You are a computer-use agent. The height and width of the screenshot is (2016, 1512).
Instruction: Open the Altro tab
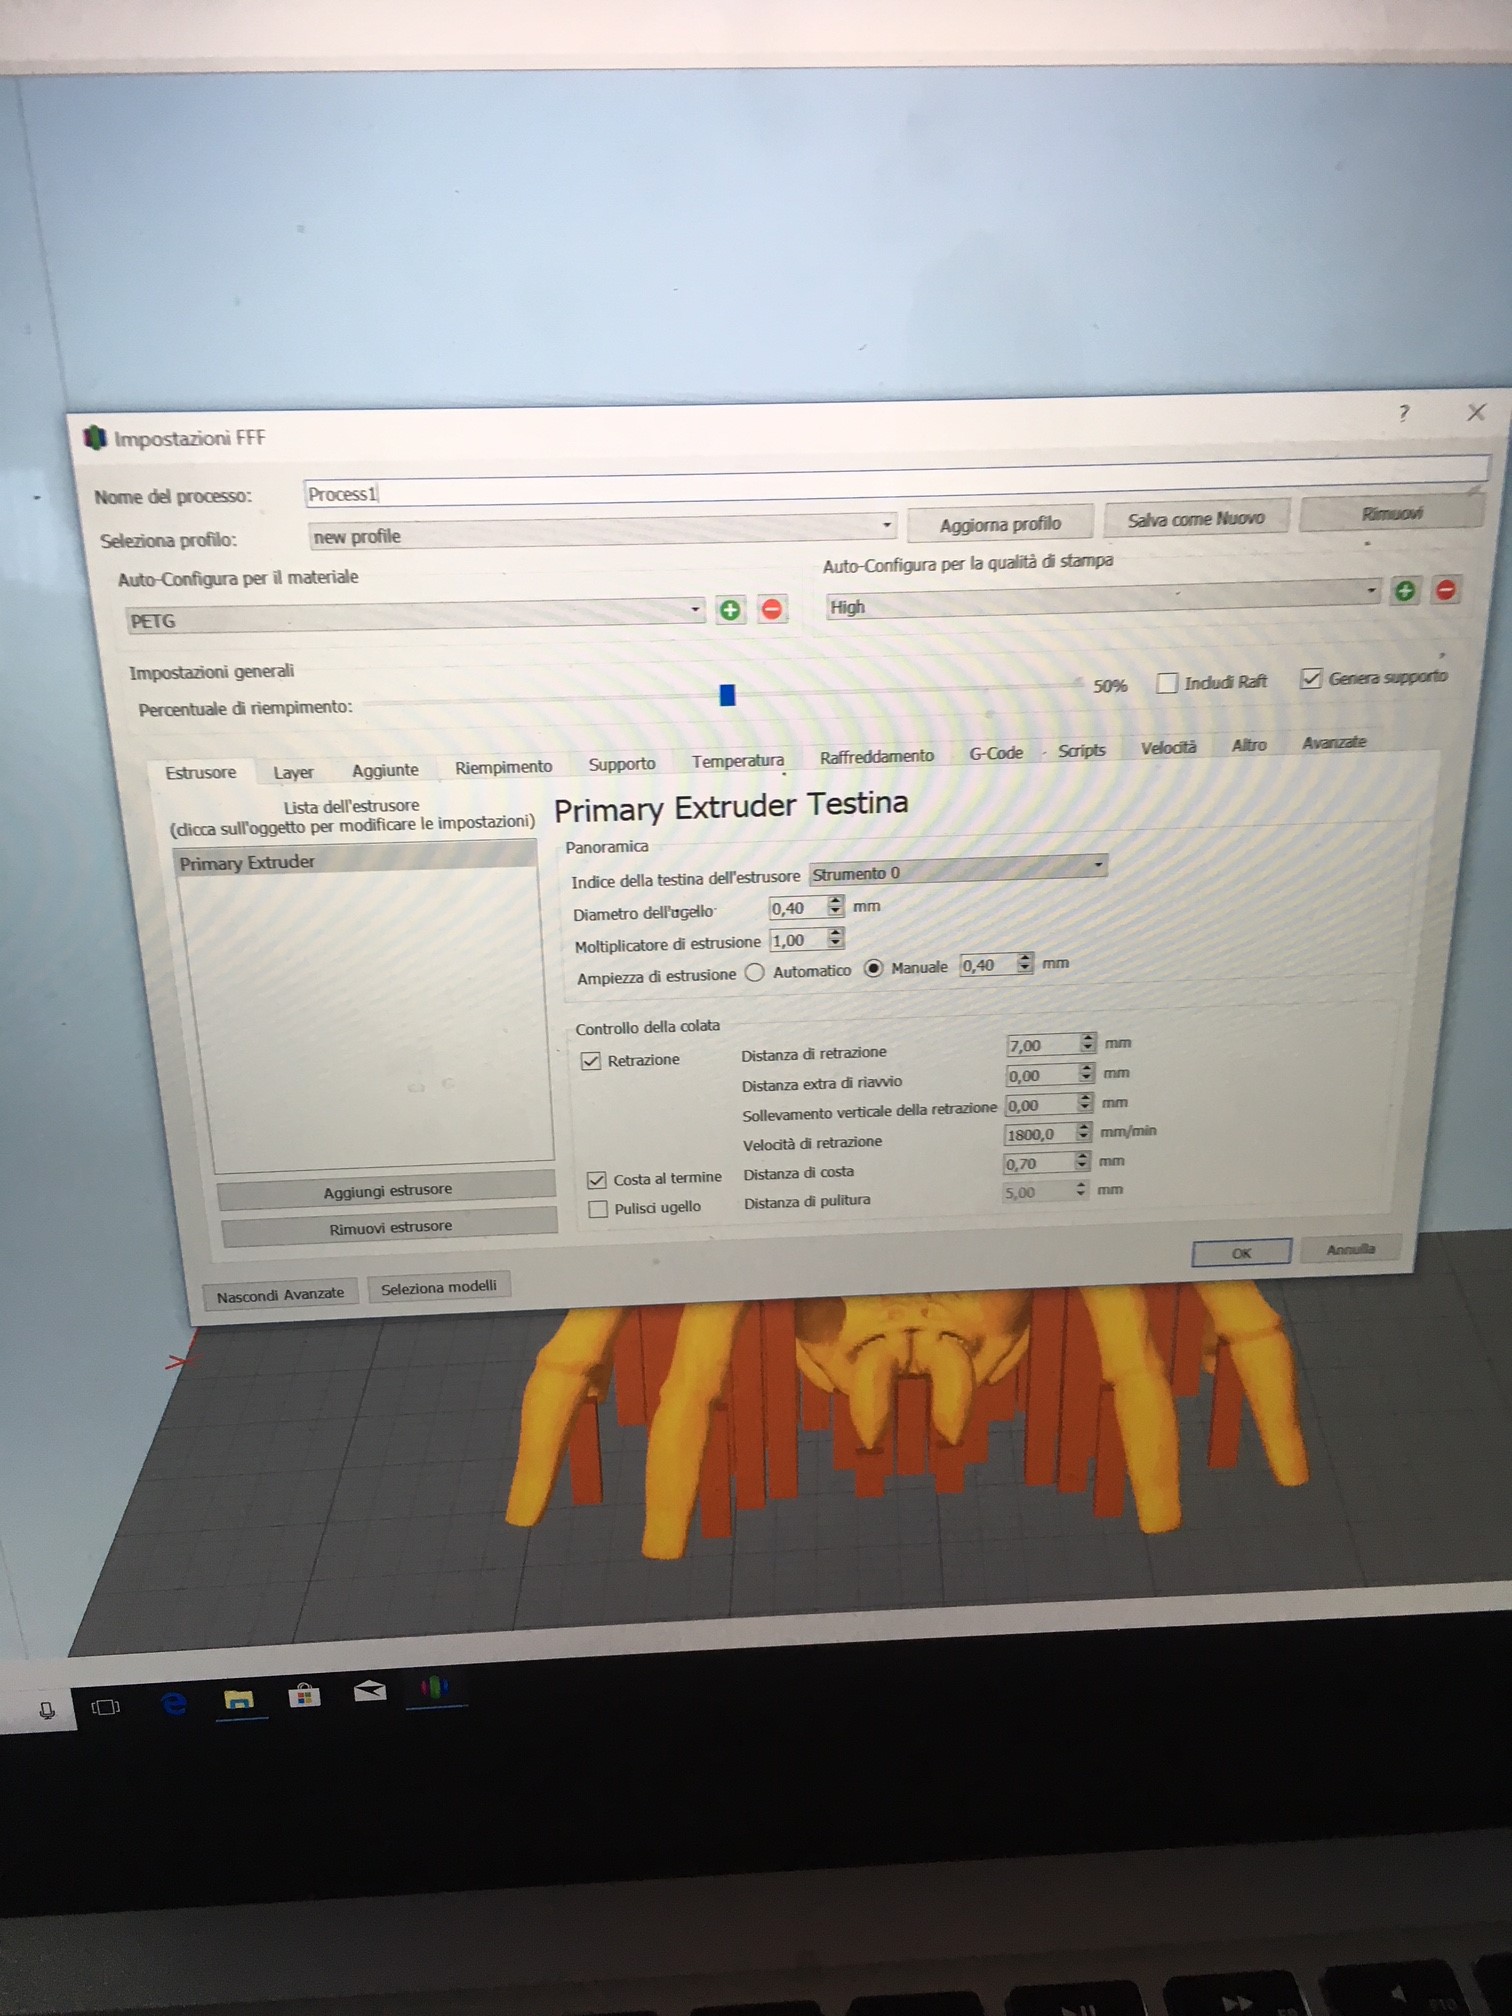(x=1249, y=745)
